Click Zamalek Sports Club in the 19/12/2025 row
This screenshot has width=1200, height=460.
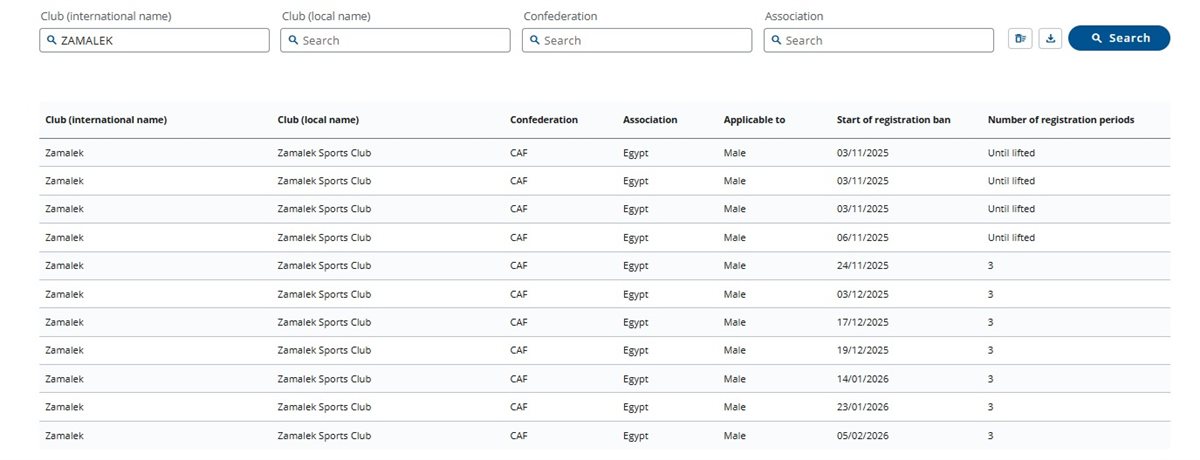[324, 351]
